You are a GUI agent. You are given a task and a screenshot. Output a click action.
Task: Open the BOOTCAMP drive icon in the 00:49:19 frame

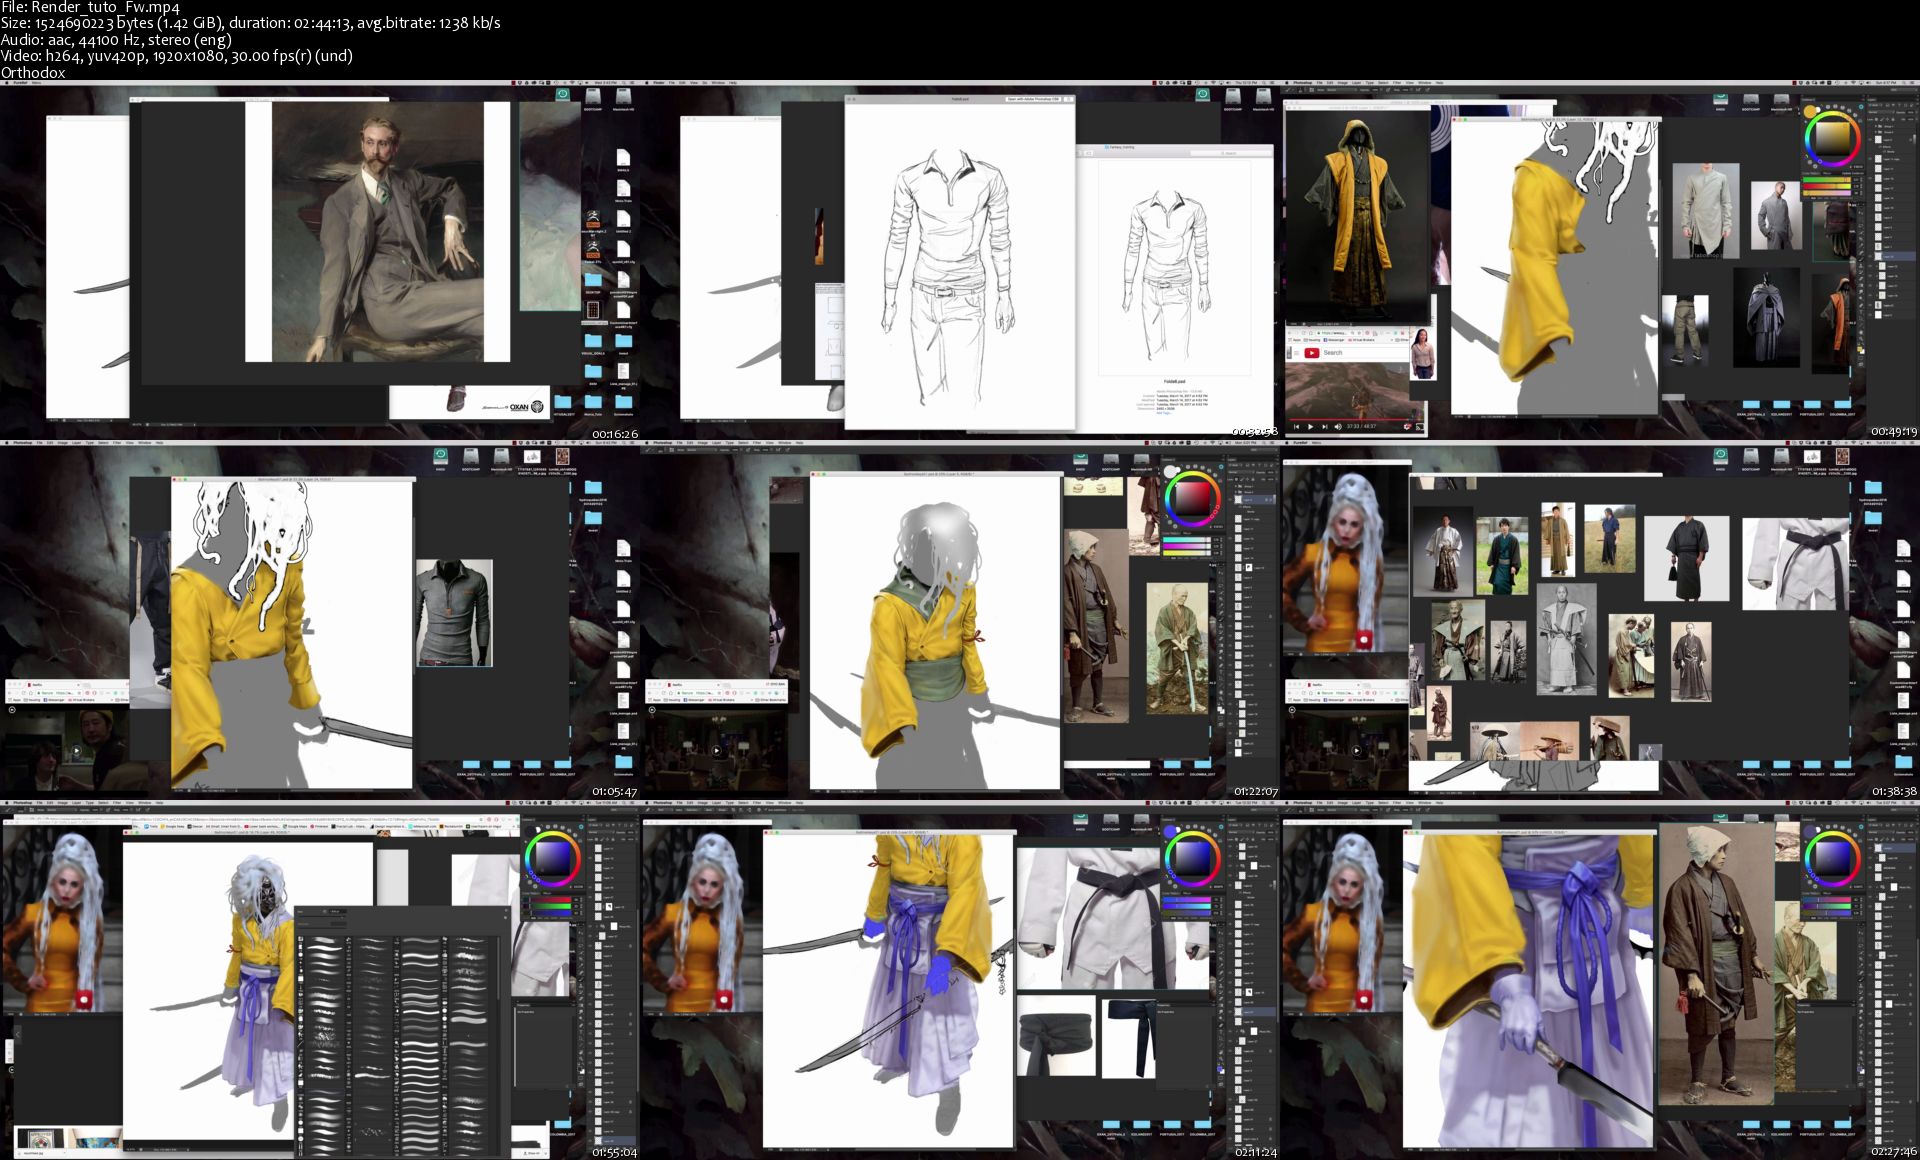pos(1751,99)
